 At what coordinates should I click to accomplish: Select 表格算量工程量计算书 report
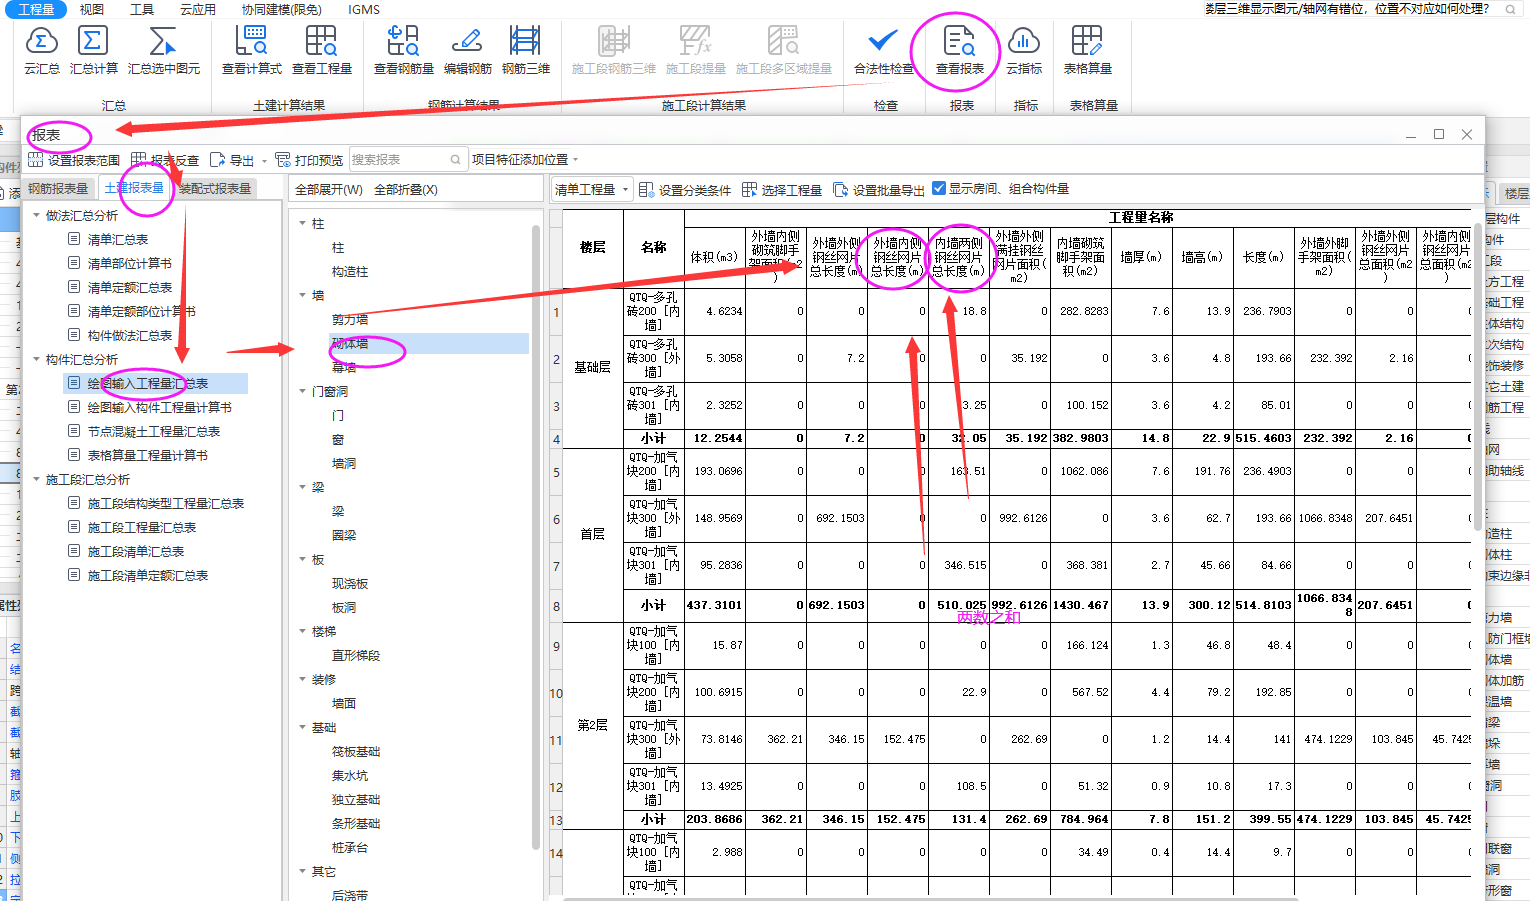[148, 455]
